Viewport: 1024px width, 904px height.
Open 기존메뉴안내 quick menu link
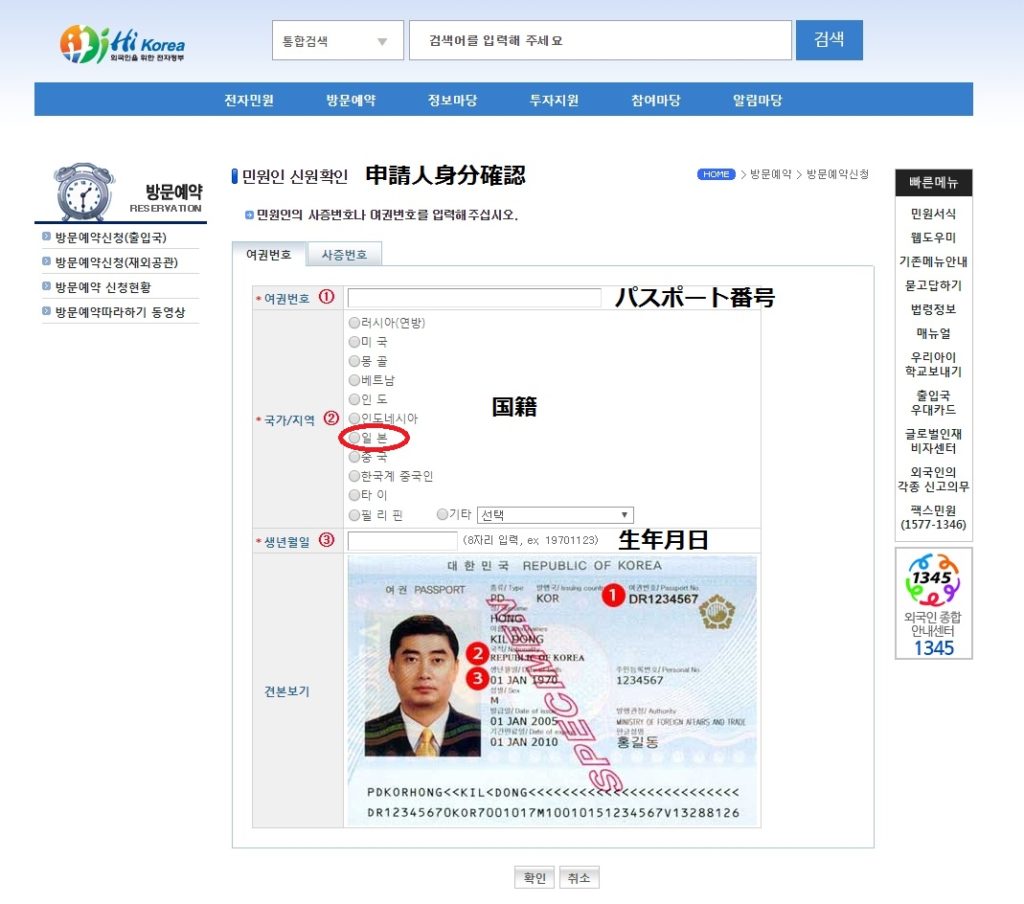pyautogui.click(x=933, y=261)
